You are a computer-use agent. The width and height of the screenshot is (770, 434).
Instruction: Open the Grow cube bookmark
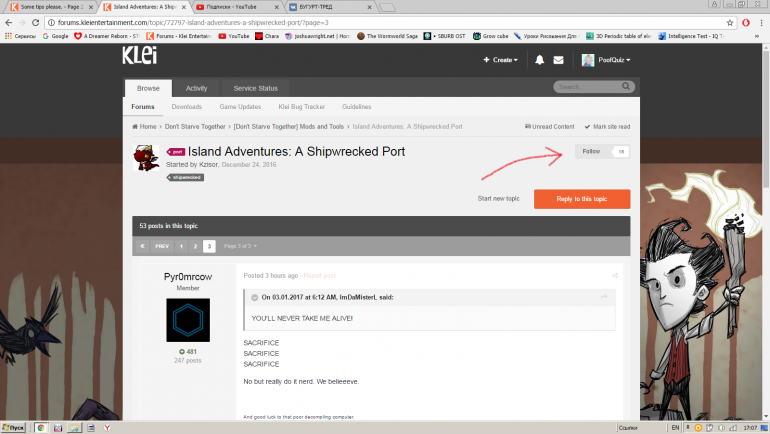(x=491, y=36)
